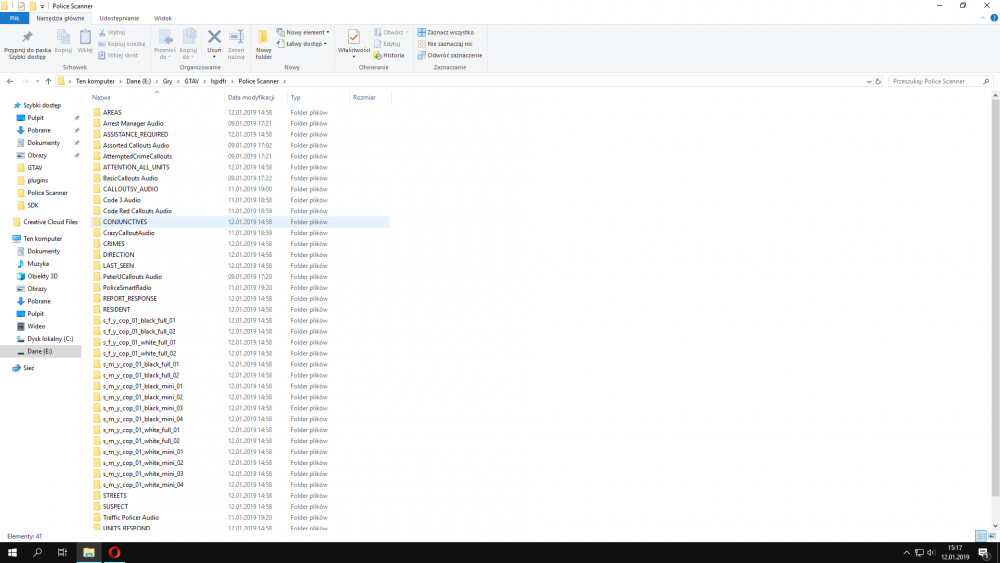Select the PoliceSmartRadio folder

(127, 288)
